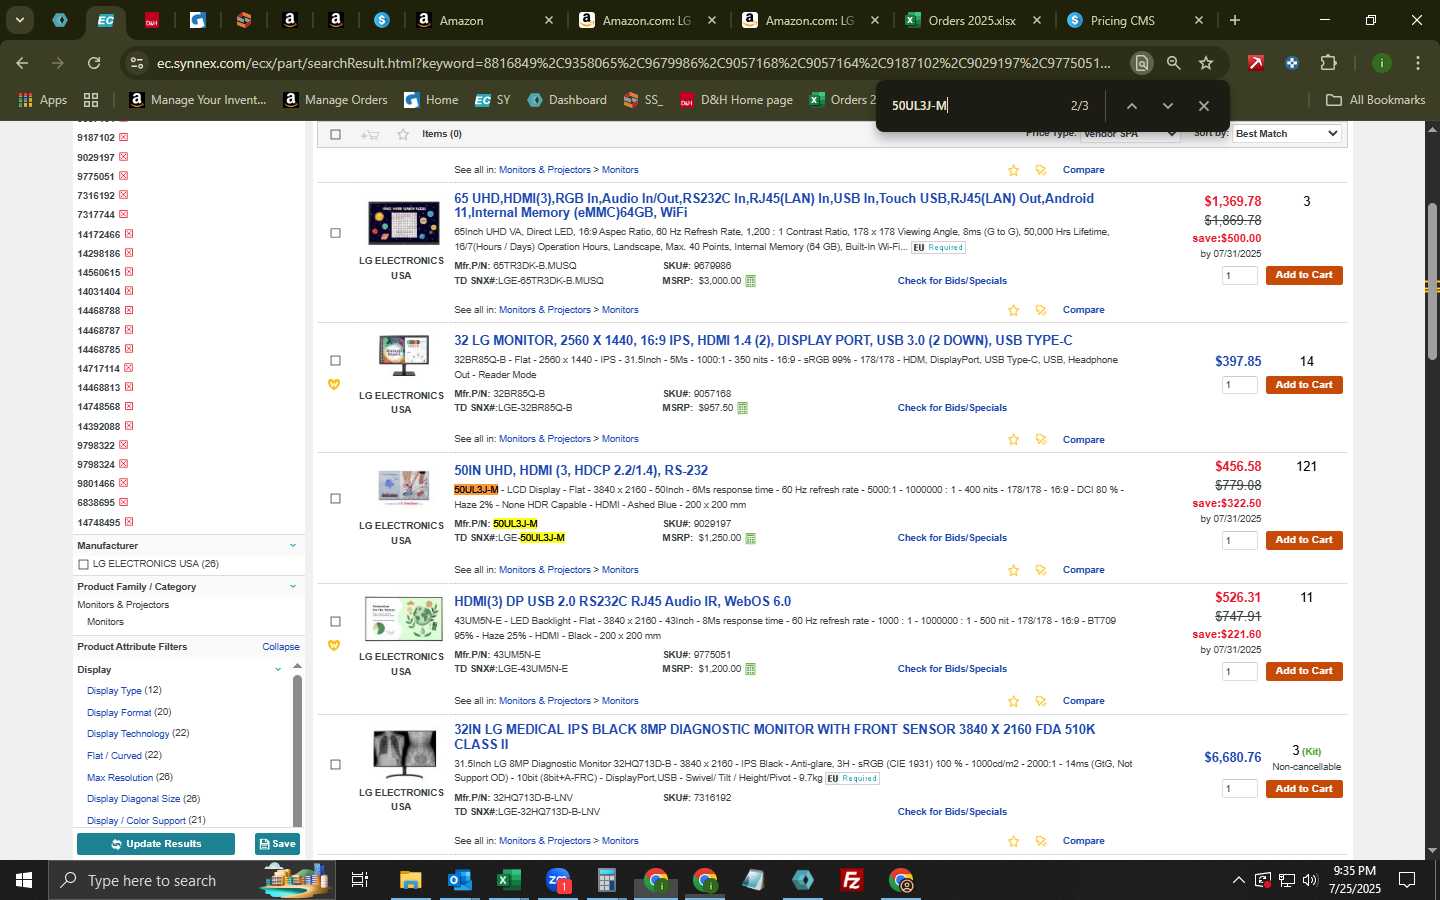The height and width of the screenshot is (900, 1440).
Task: Open the 50UL3J-M product thumbnail
Action: click(x=404, y=487)
